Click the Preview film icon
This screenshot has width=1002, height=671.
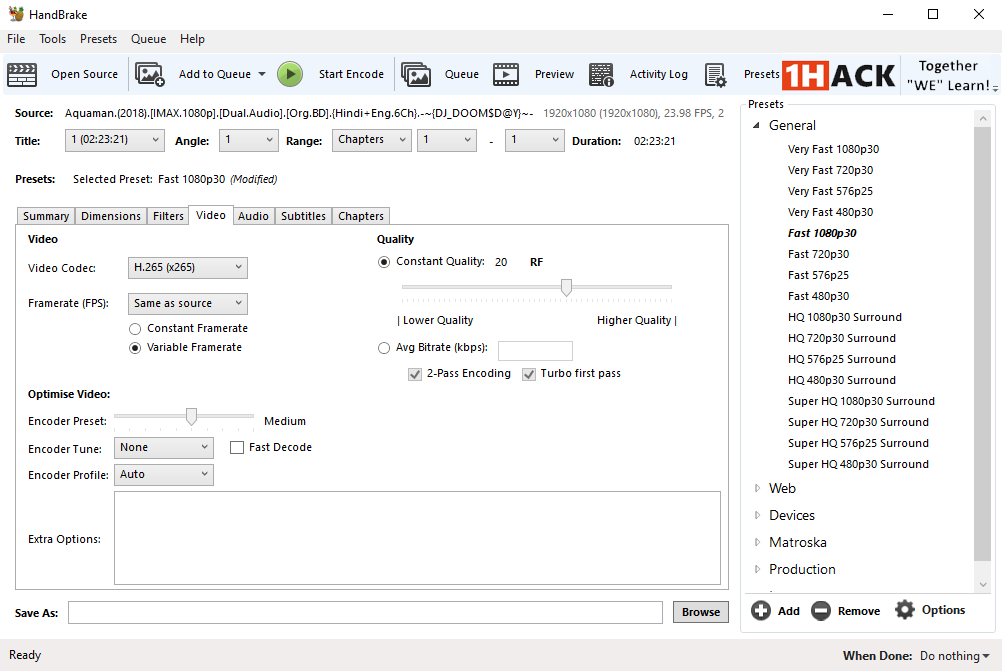(506, 74)
